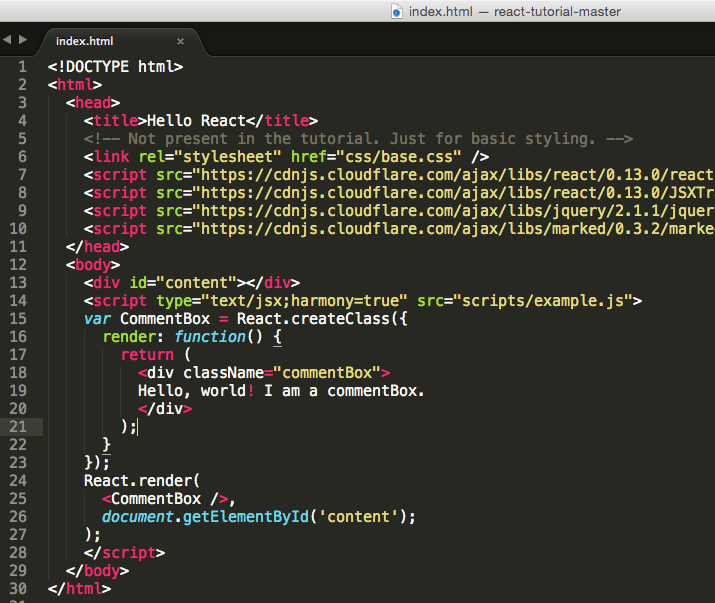Click "text/jsx;harmony=true" type value

(304, 301)
